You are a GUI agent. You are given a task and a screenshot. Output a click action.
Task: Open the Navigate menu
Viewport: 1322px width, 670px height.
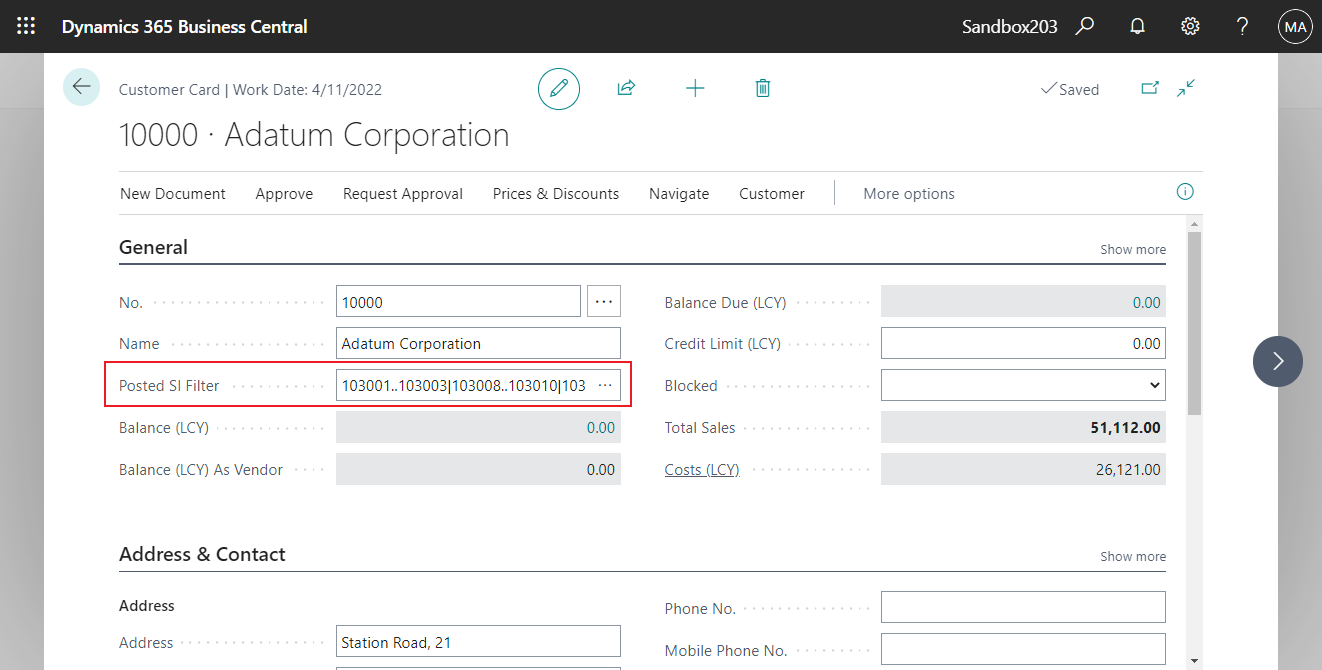pos(679,193)
